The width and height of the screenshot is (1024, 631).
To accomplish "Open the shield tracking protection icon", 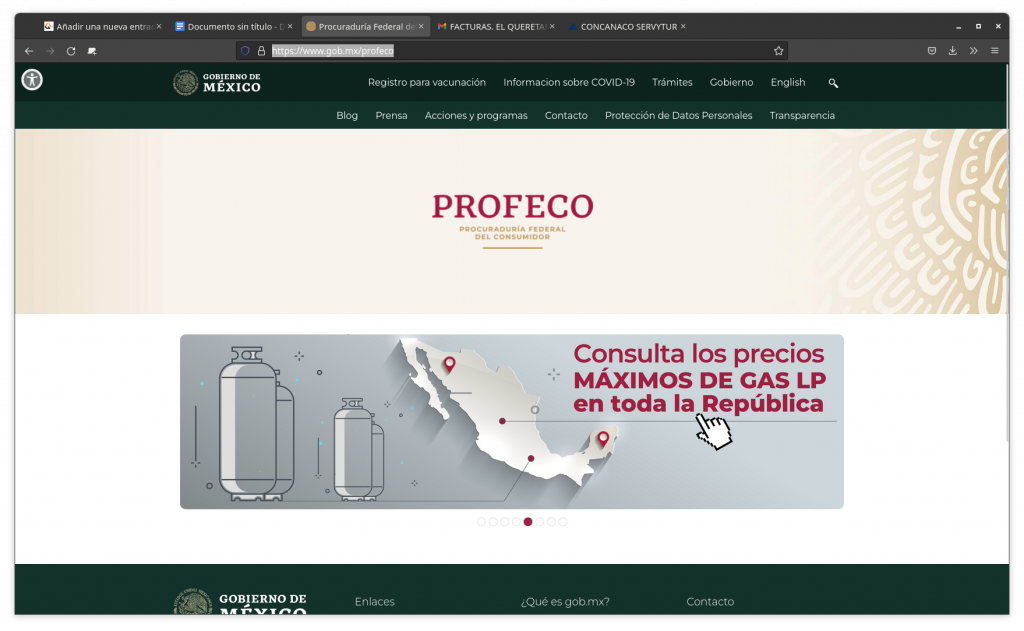I will [246, 50].
